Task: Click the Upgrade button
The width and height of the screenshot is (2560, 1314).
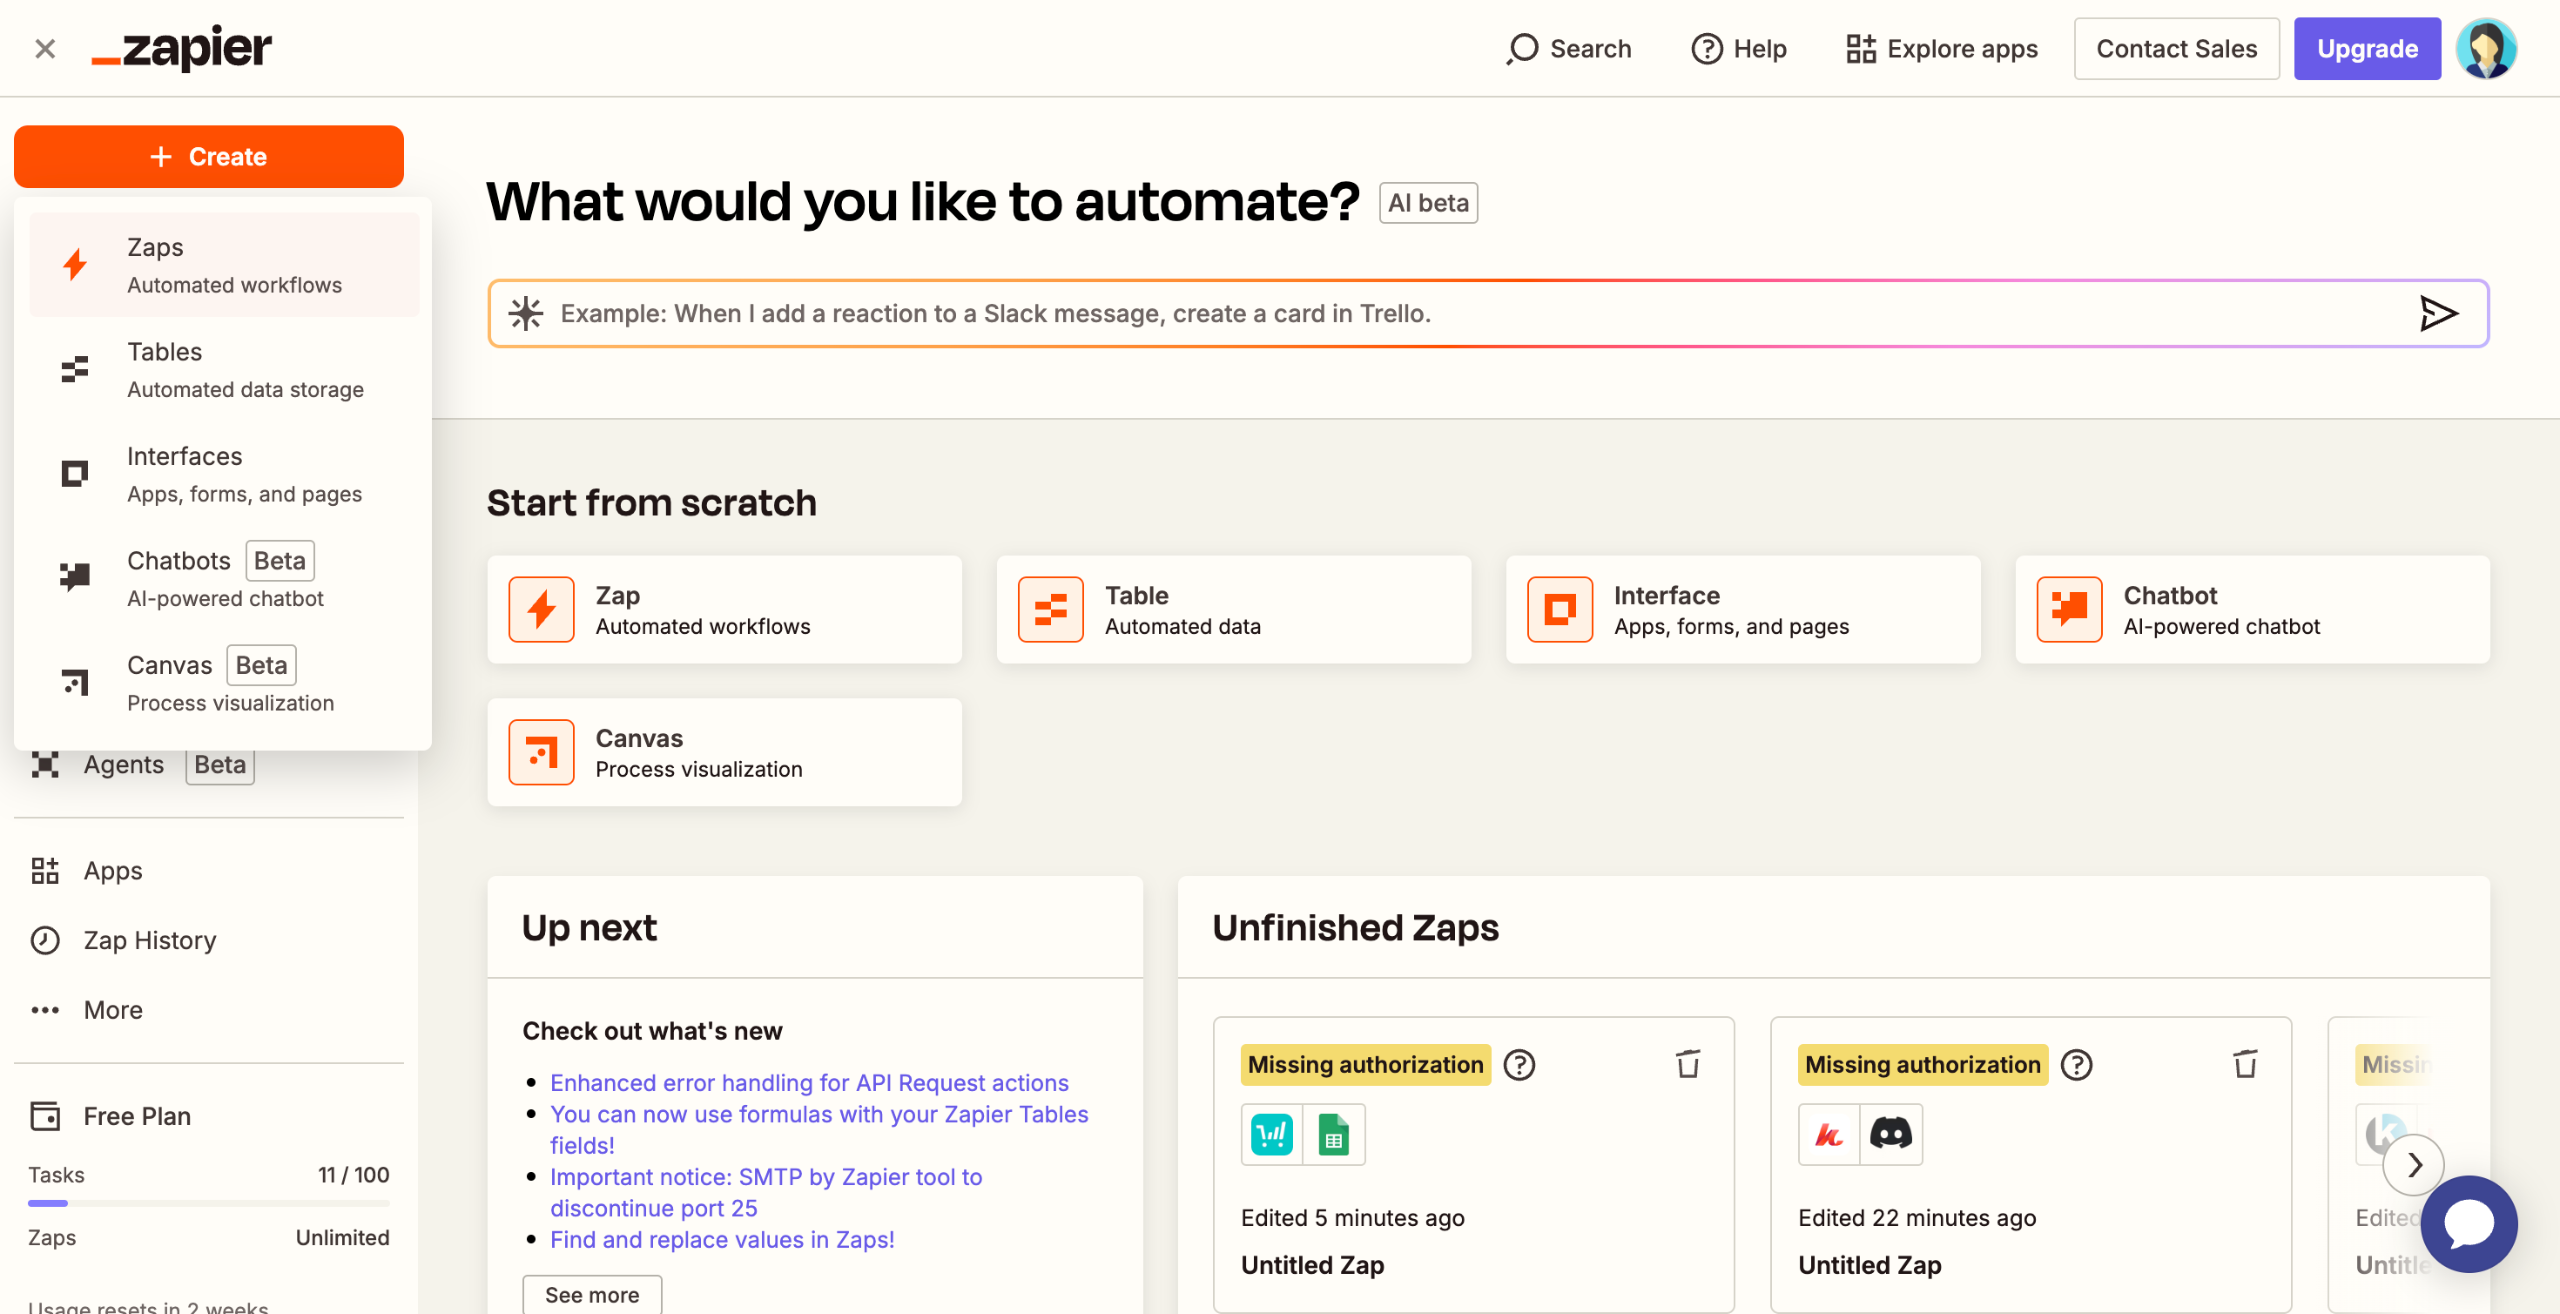Action: click(x=2367, y=48)
